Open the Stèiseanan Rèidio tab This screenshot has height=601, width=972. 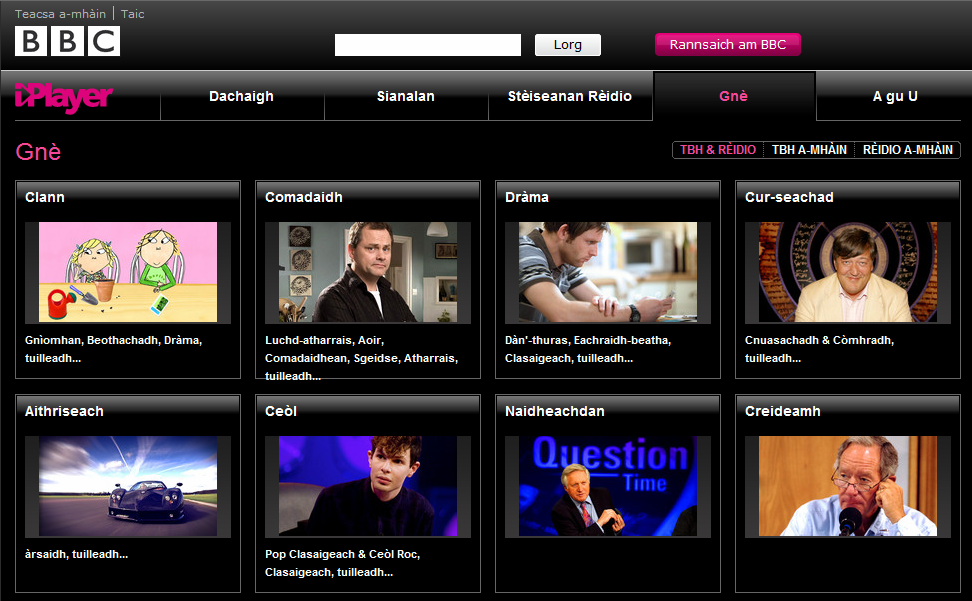pyautogui.click(x=570, y=97)
